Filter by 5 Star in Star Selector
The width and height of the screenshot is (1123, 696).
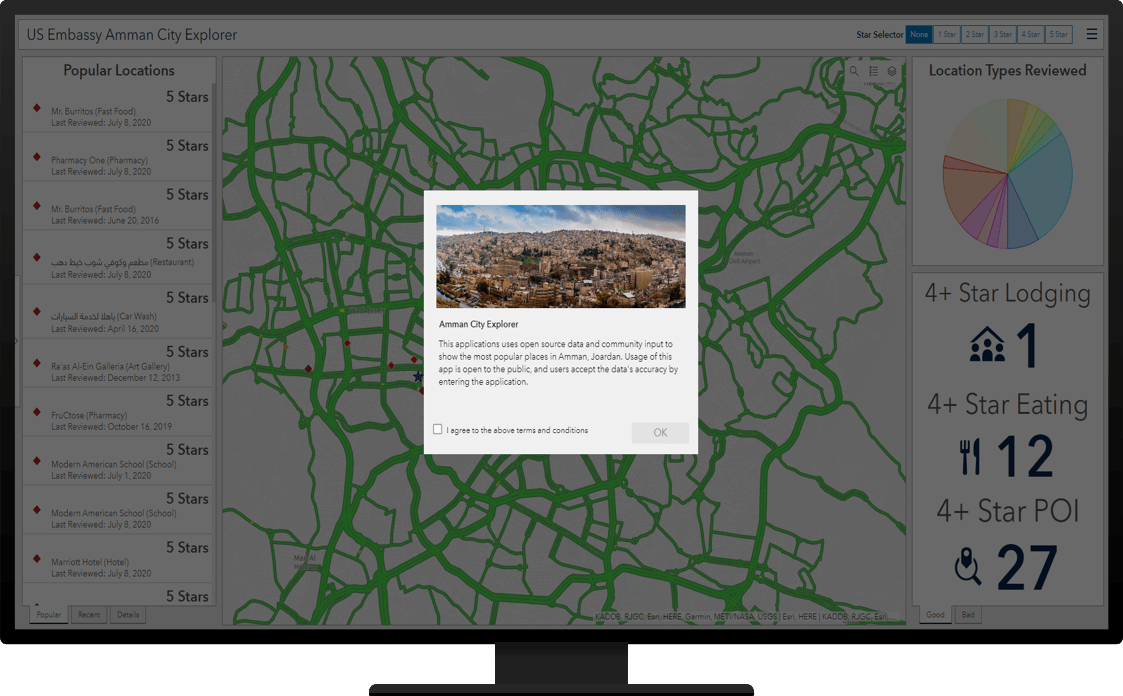click(1059, 34)
